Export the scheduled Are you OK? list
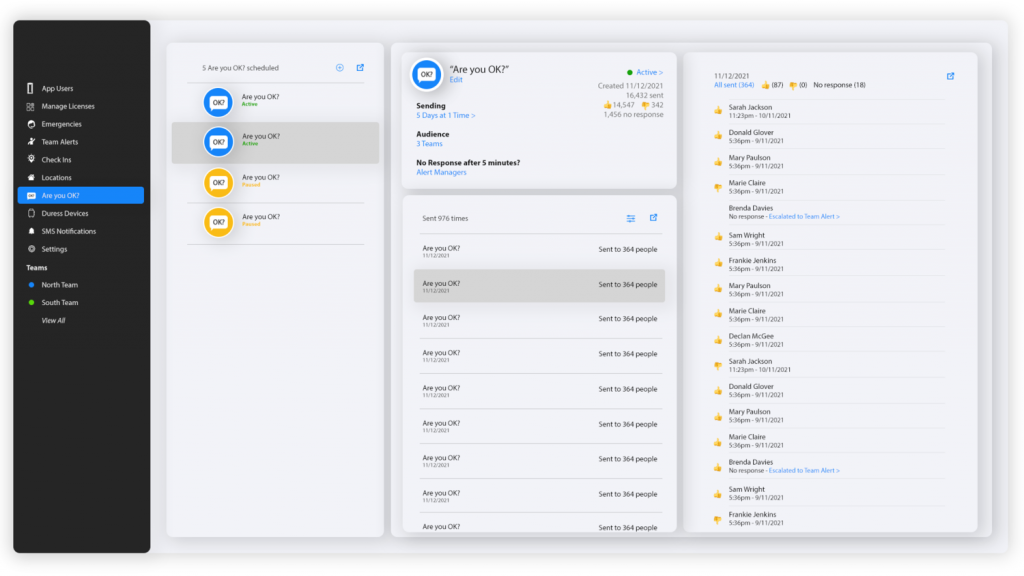The image size is (1024, 576). tap(360, 68)
